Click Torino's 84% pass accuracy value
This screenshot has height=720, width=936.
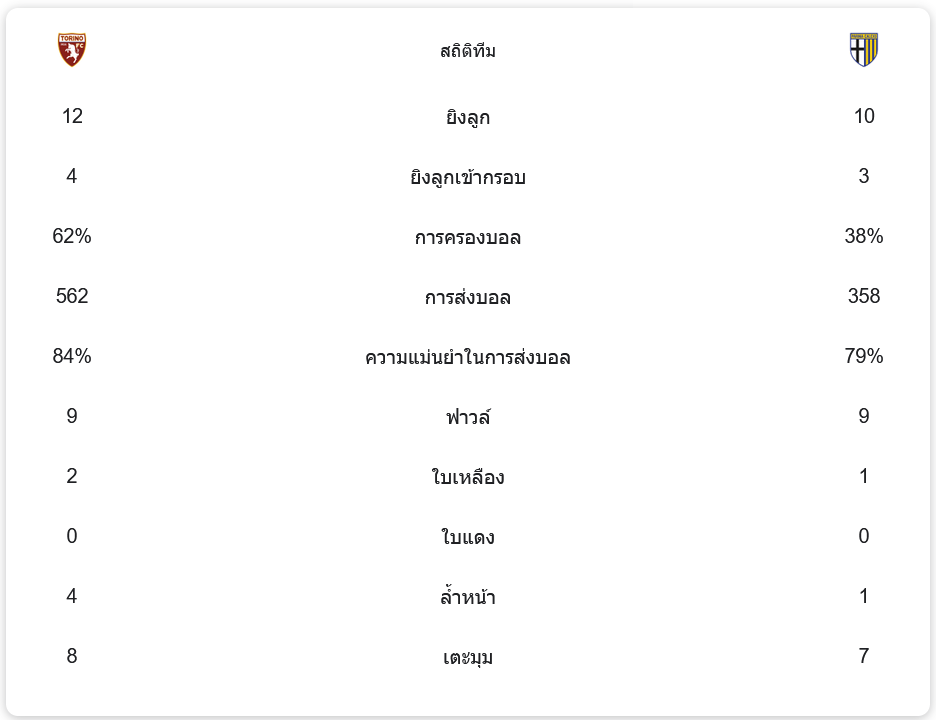coord(72,356)
